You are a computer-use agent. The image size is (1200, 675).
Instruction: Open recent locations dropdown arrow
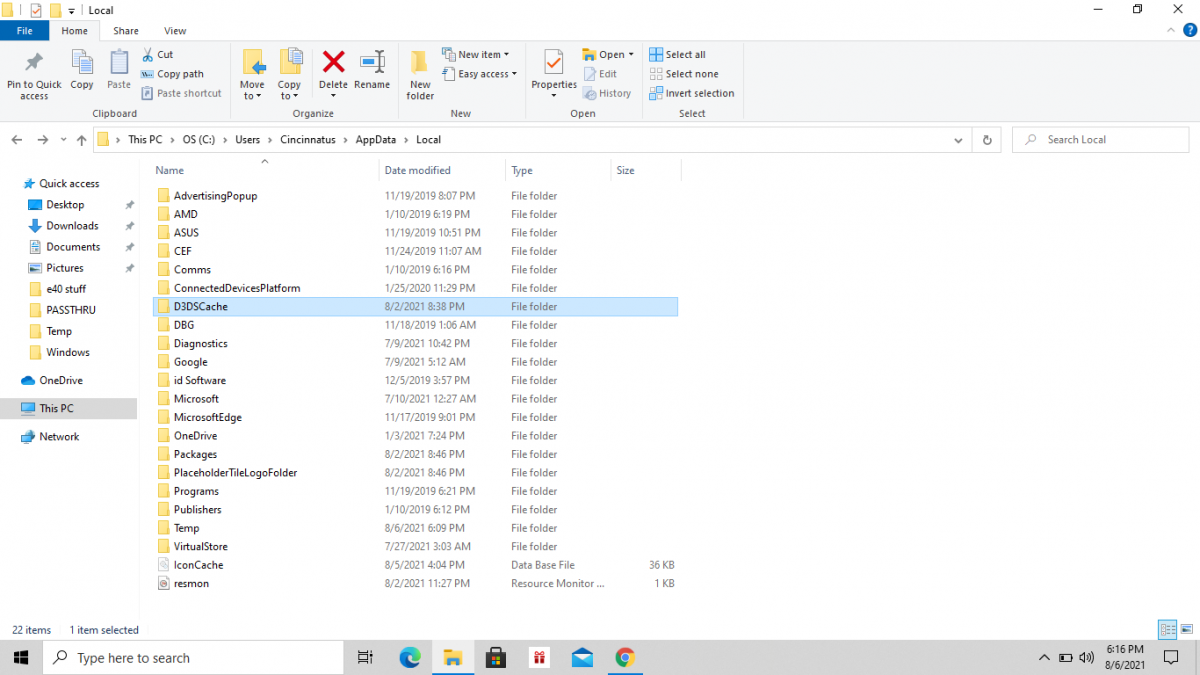point(63,140)
